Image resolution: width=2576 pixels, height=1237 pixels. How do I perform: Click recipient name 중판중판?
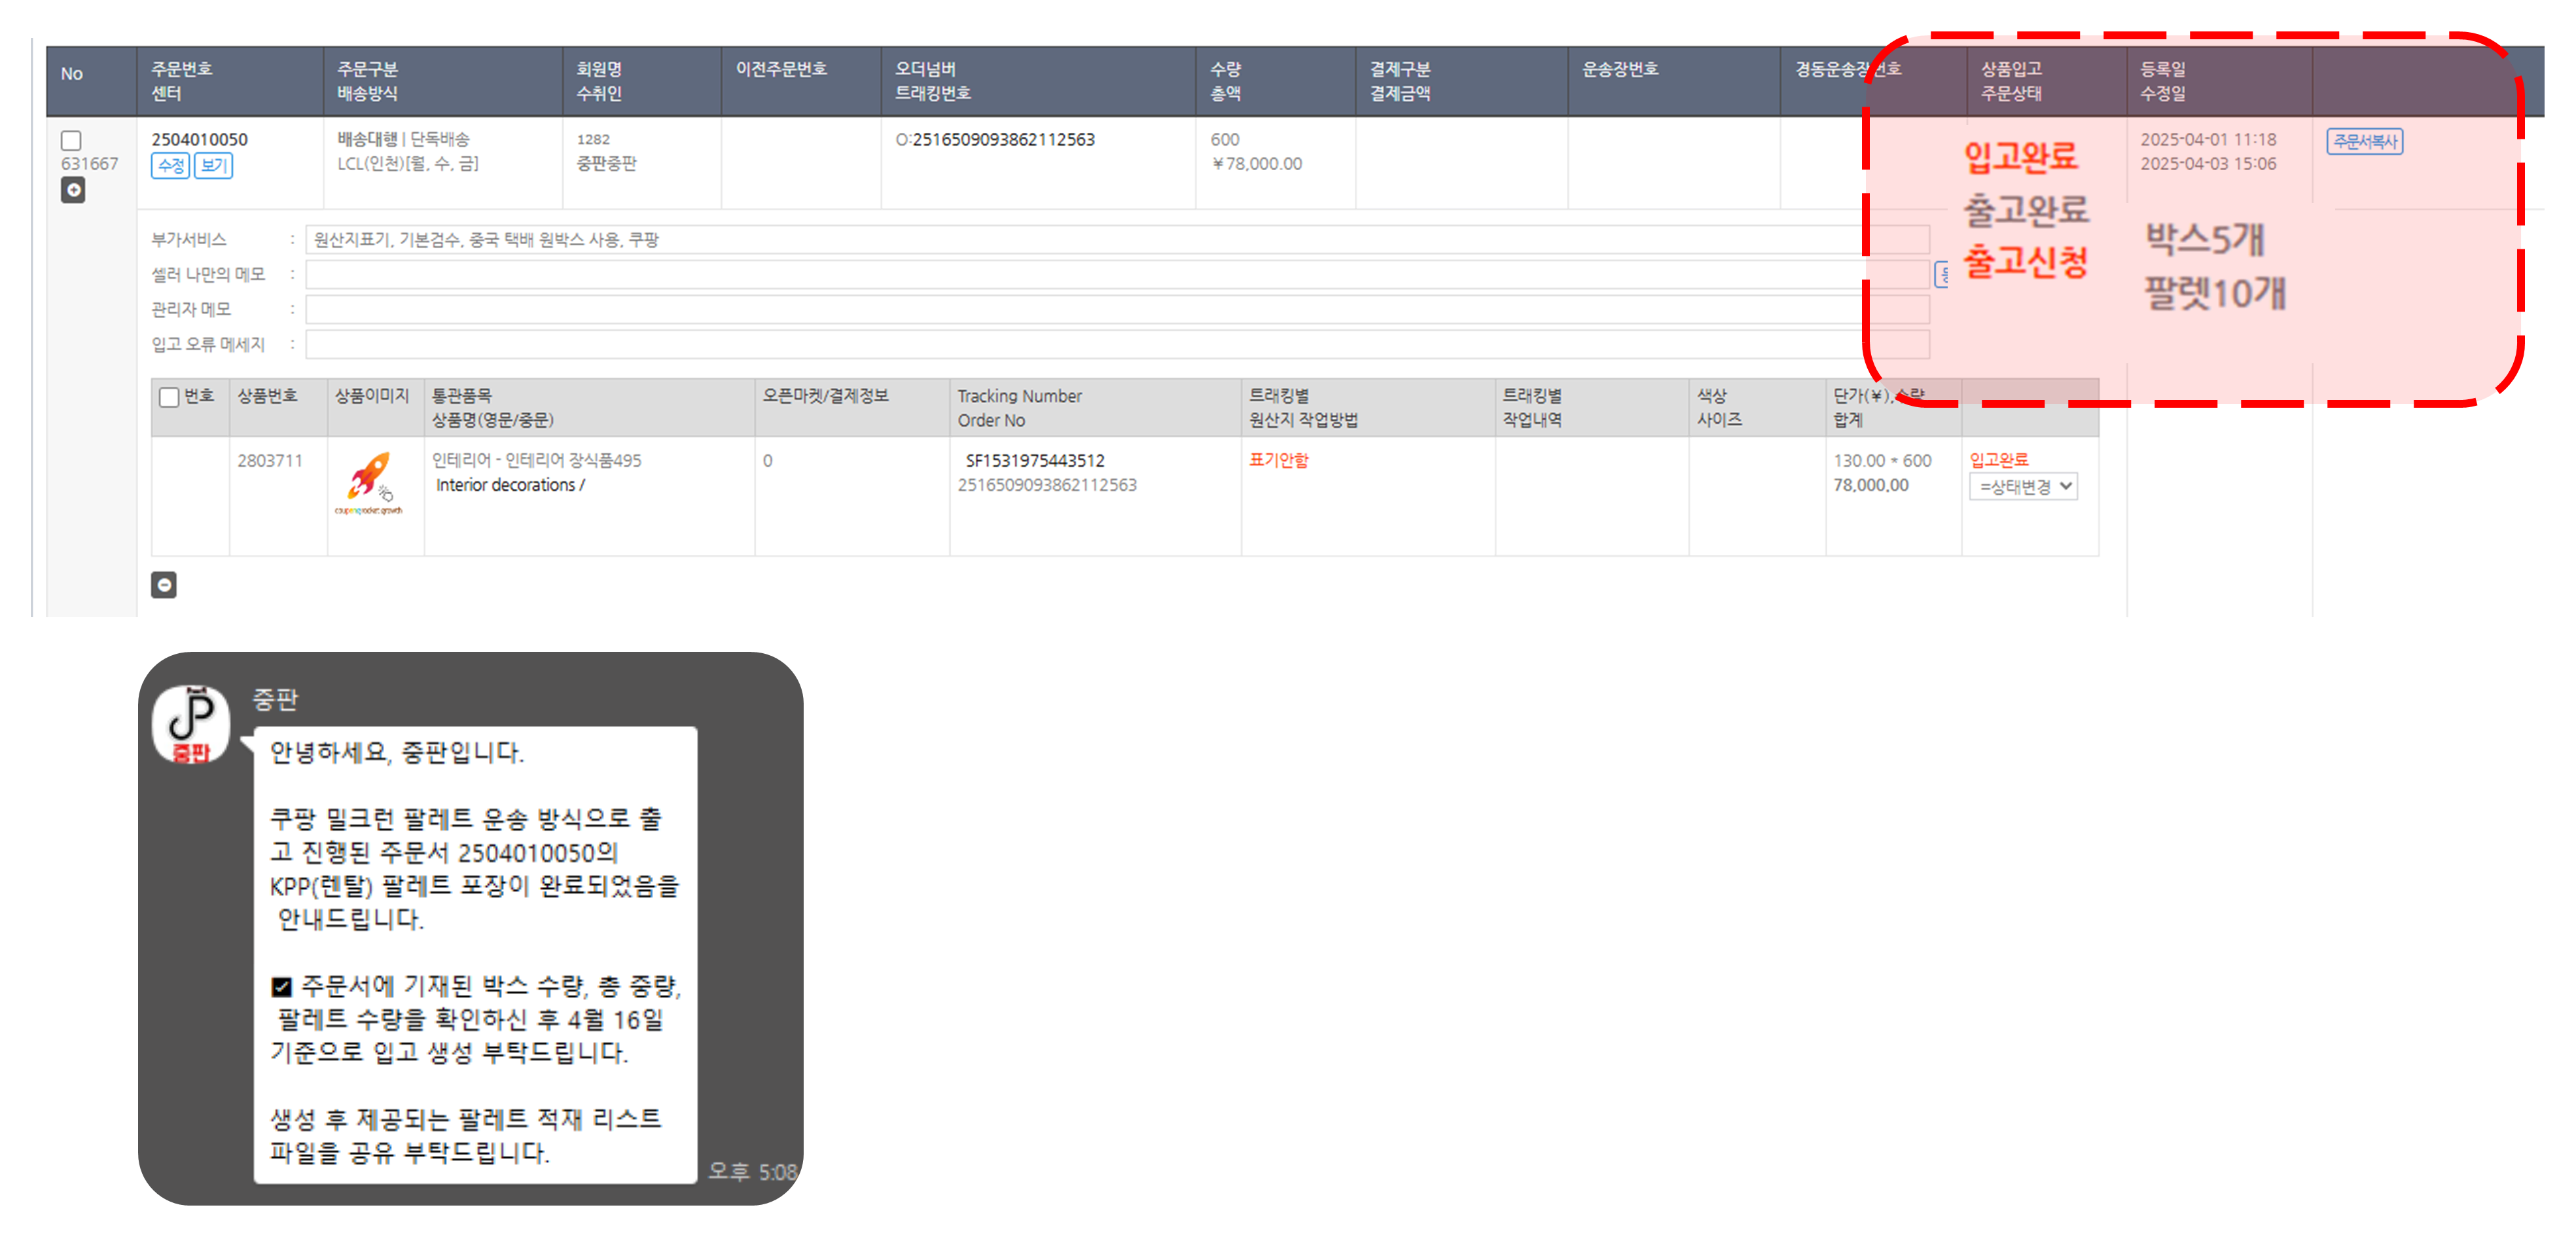606,163
